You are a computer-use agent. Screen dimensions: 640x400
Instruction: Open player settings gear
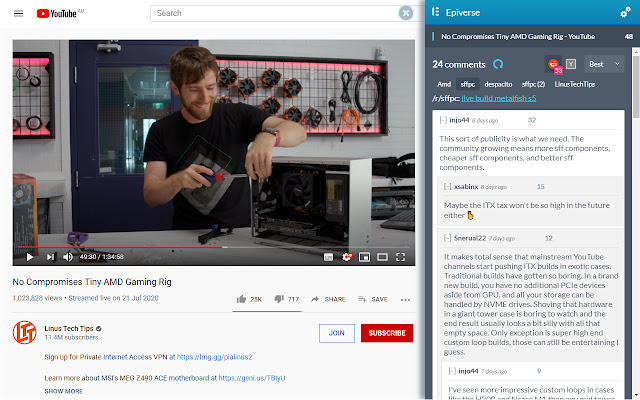pyautogui.click(x=347, y=256)
